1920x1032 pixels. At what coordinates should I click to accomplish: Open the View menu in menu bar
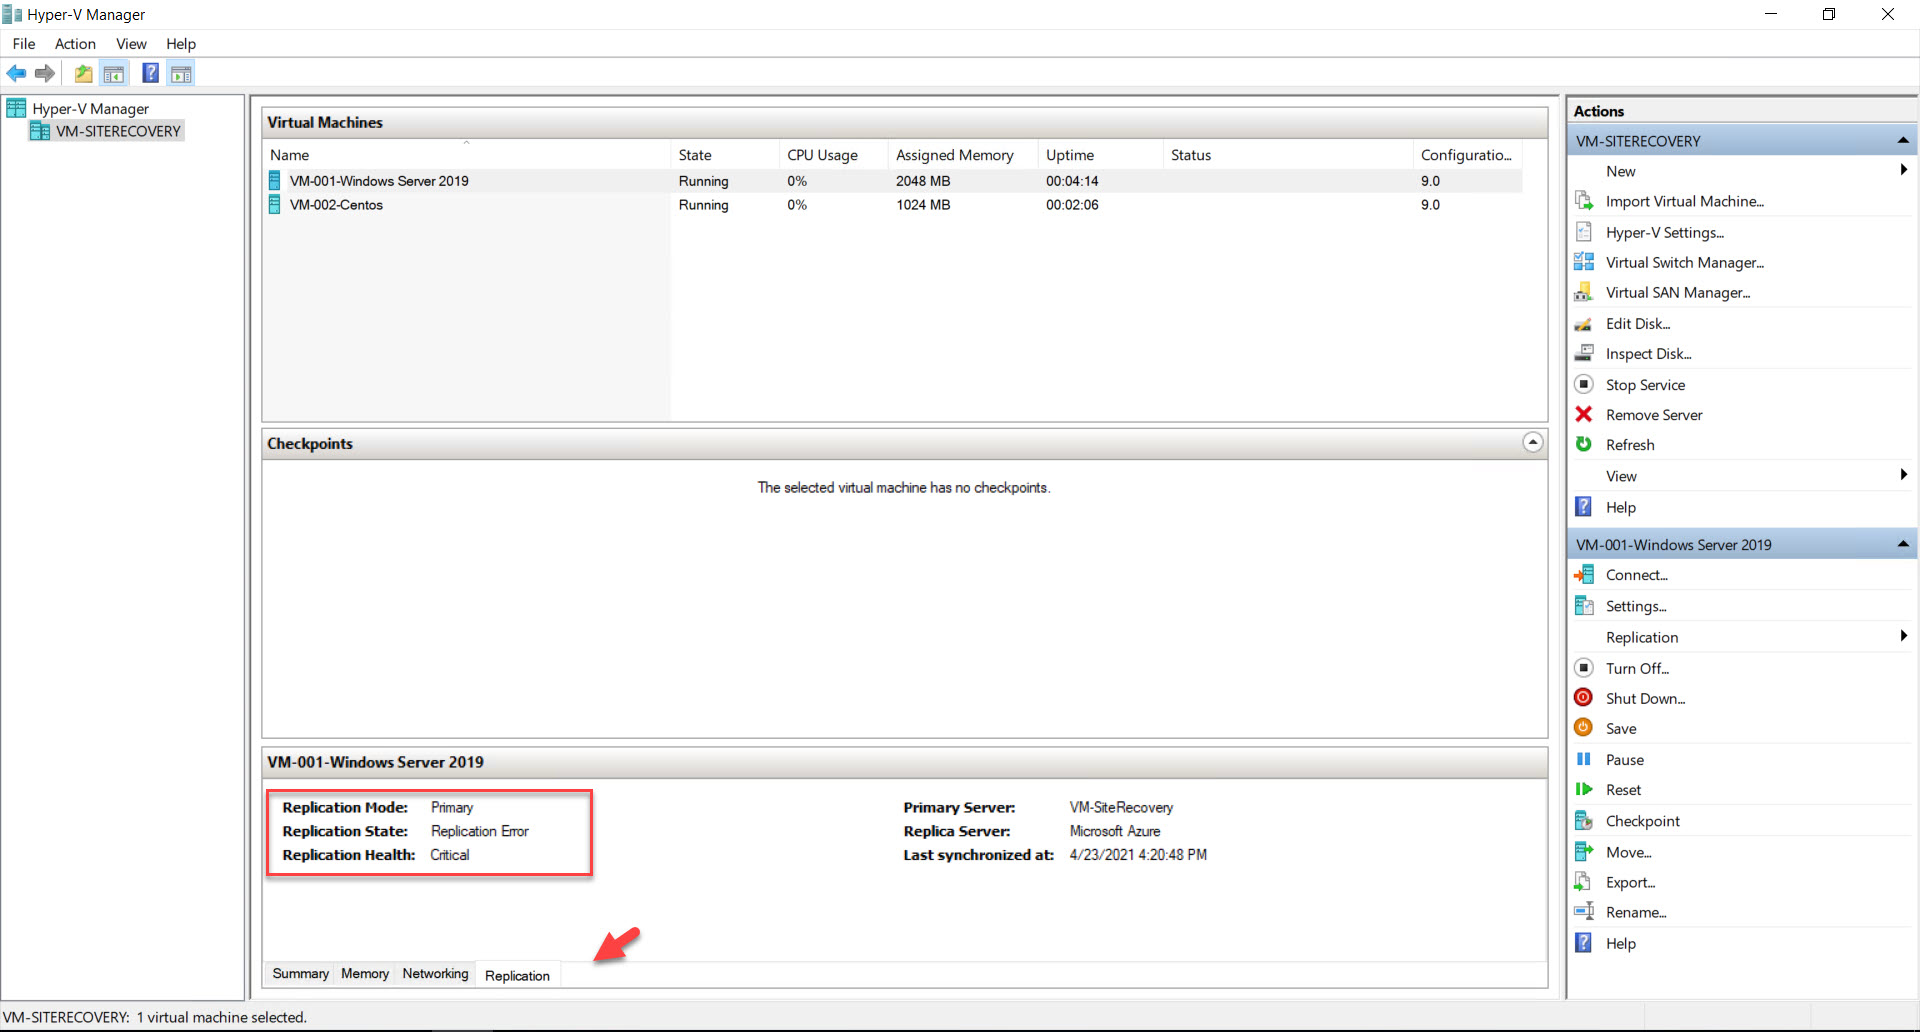point(131,44)
